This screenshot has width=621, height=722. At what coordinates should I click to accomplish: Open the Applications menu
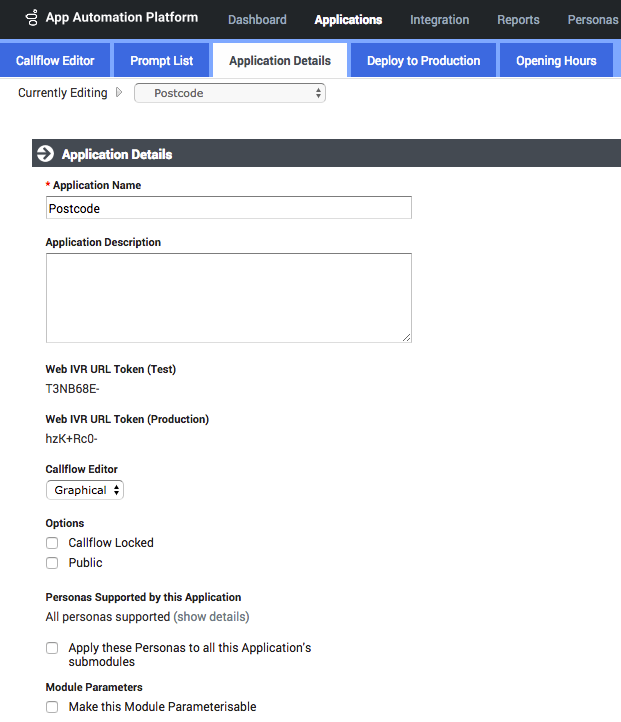pyautogui.click(x=348, y=20)
